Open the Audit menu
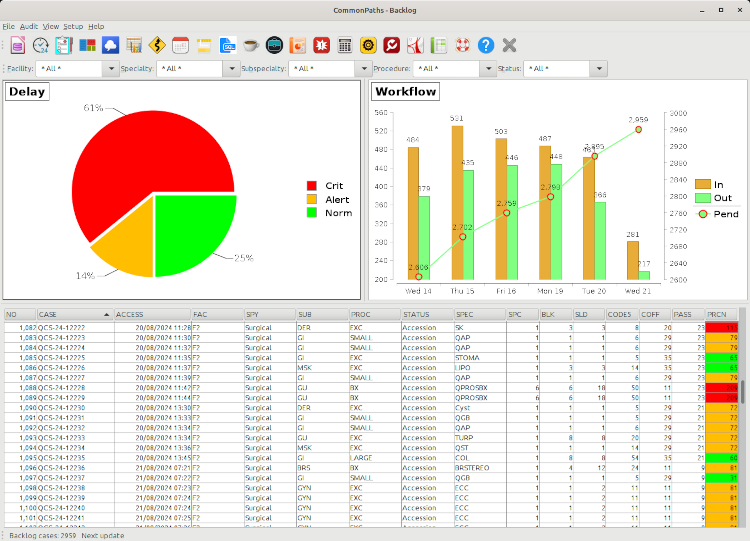 pos(28,25)
